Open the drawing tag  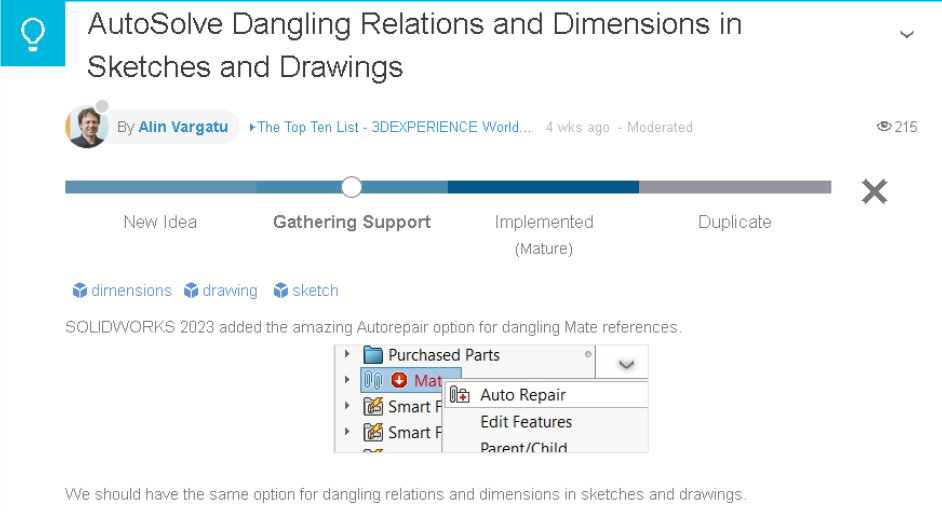[229, 291]
